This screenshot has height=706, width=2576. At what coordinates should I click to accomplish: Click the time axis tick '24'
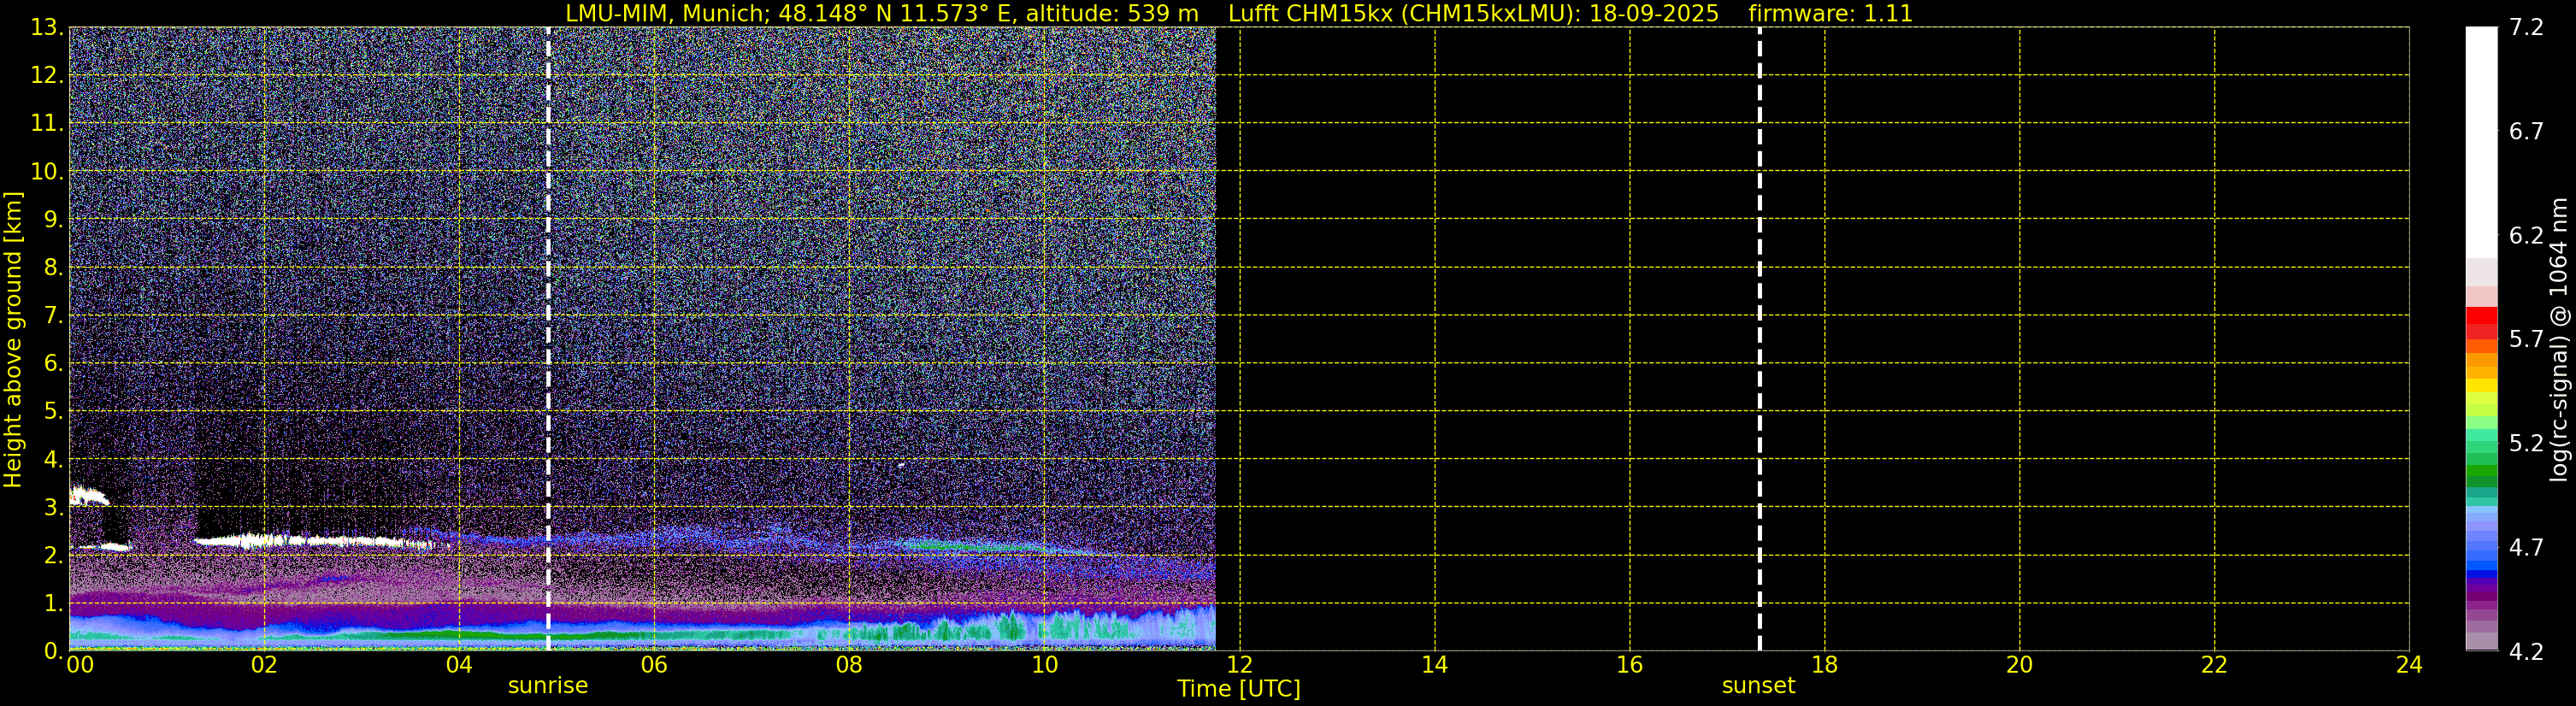click(2409, 665)
